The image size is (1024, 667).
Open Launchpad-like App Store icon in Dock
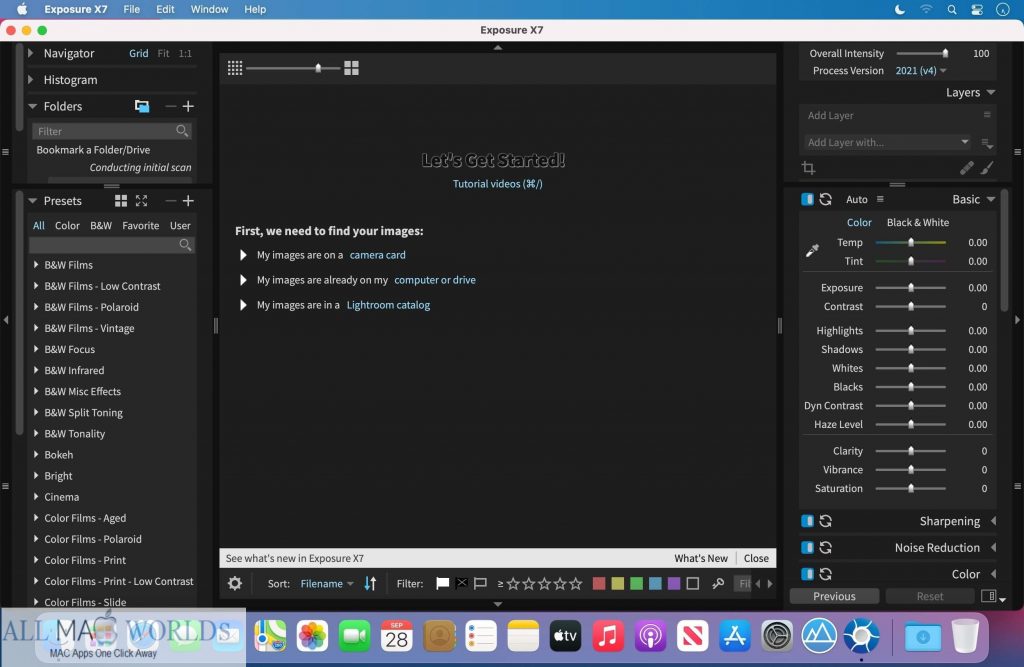pyautogui.click(x=734, y=636)
